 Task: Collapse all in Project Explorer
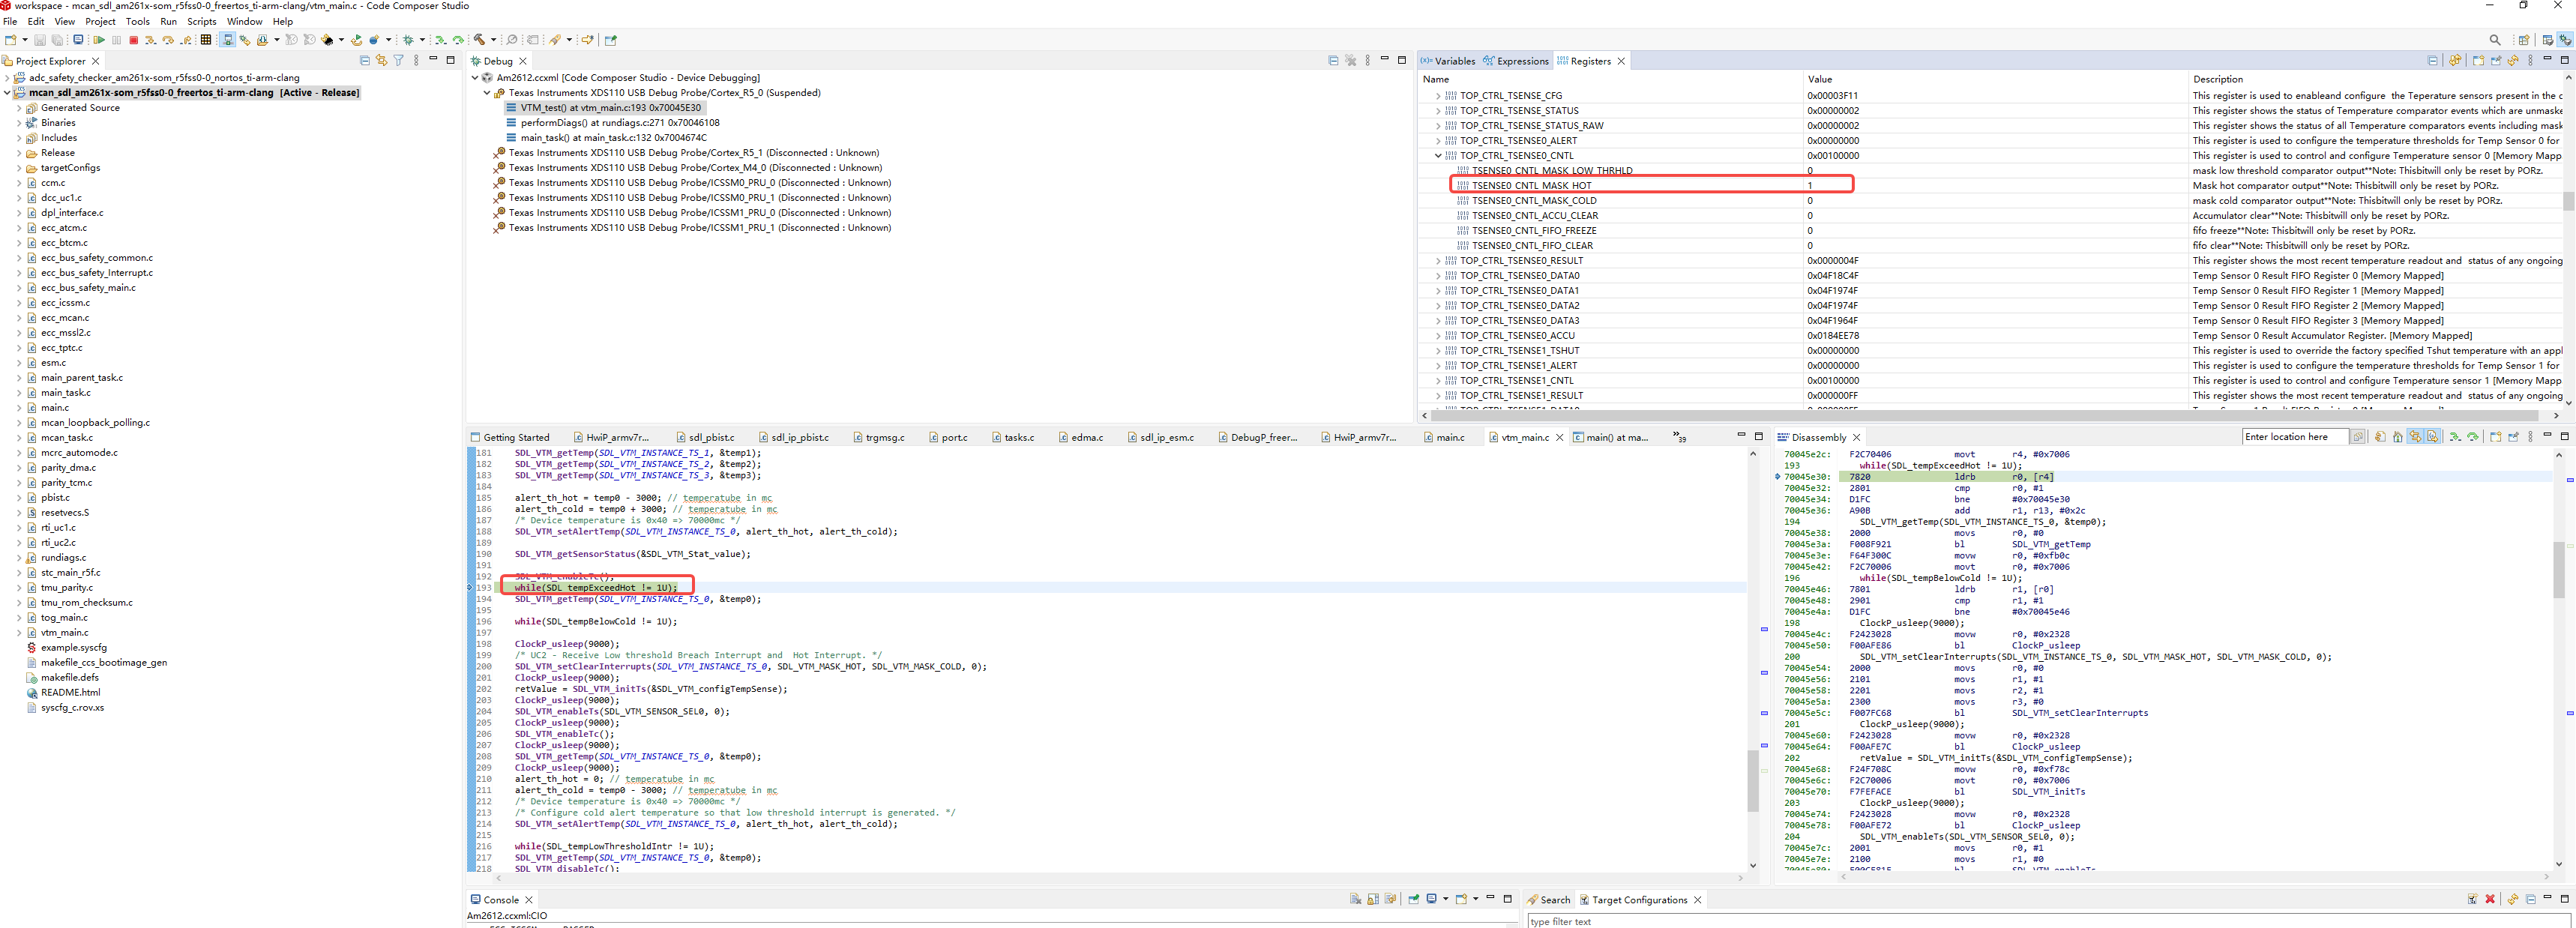(364, 61)
